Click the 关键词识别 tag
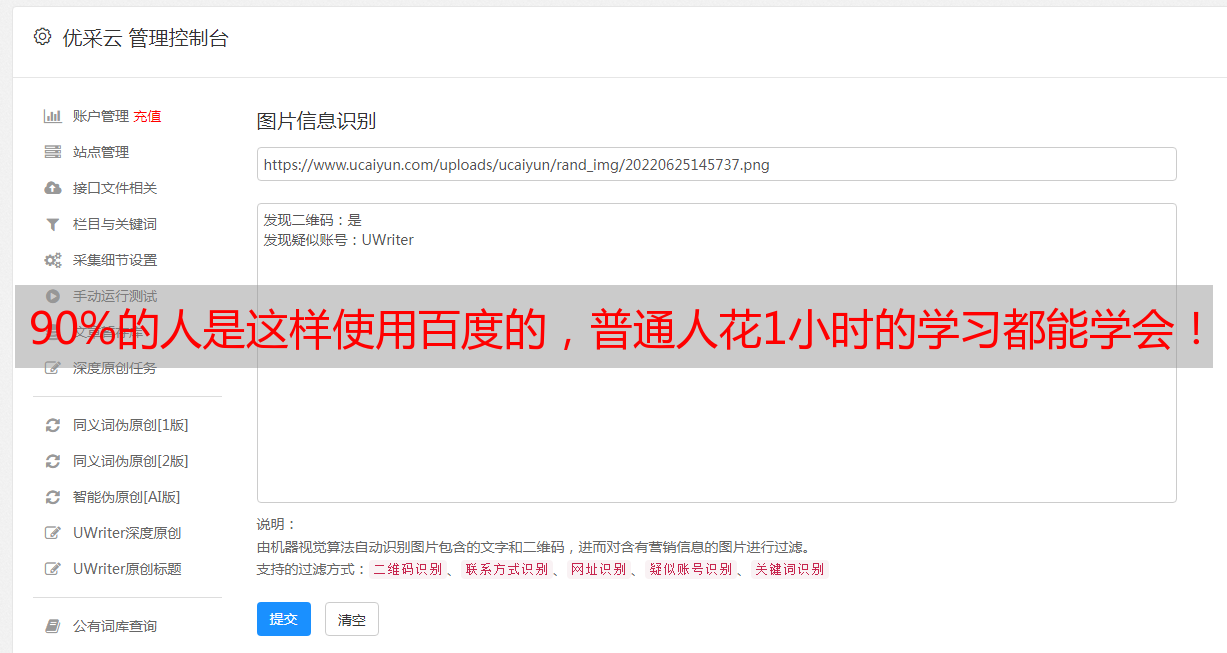This screenshot has width=1227, height=653. [x=789, y=569]
